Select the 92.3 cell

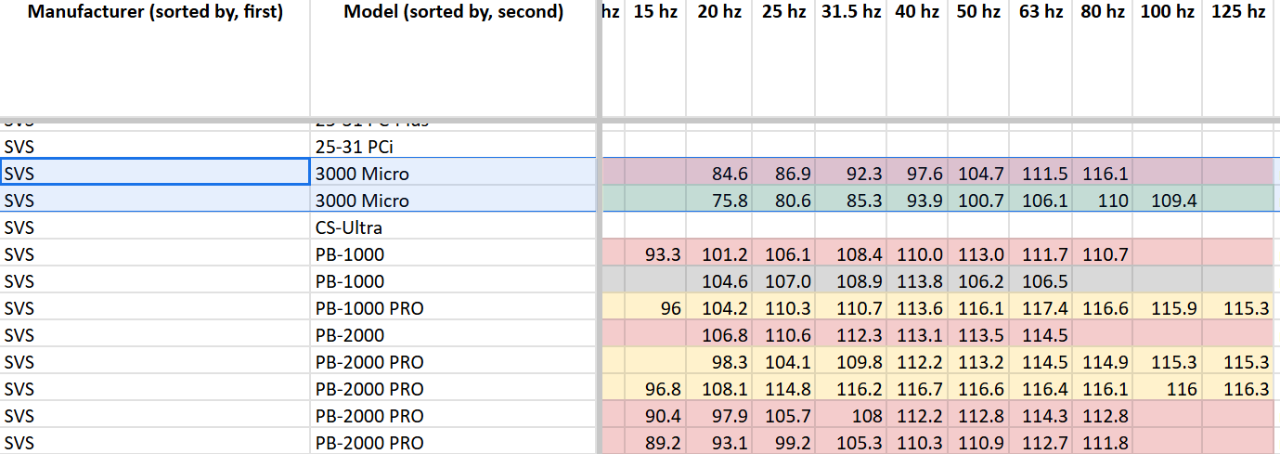pyautogui.click(x=851, y=173)
